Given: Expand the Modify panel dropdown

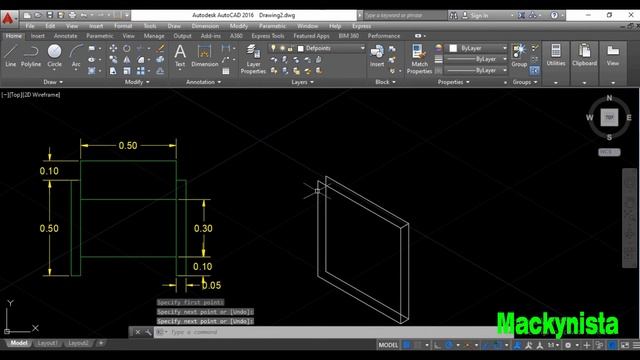Looking at the screenshot, I should 137,82.
